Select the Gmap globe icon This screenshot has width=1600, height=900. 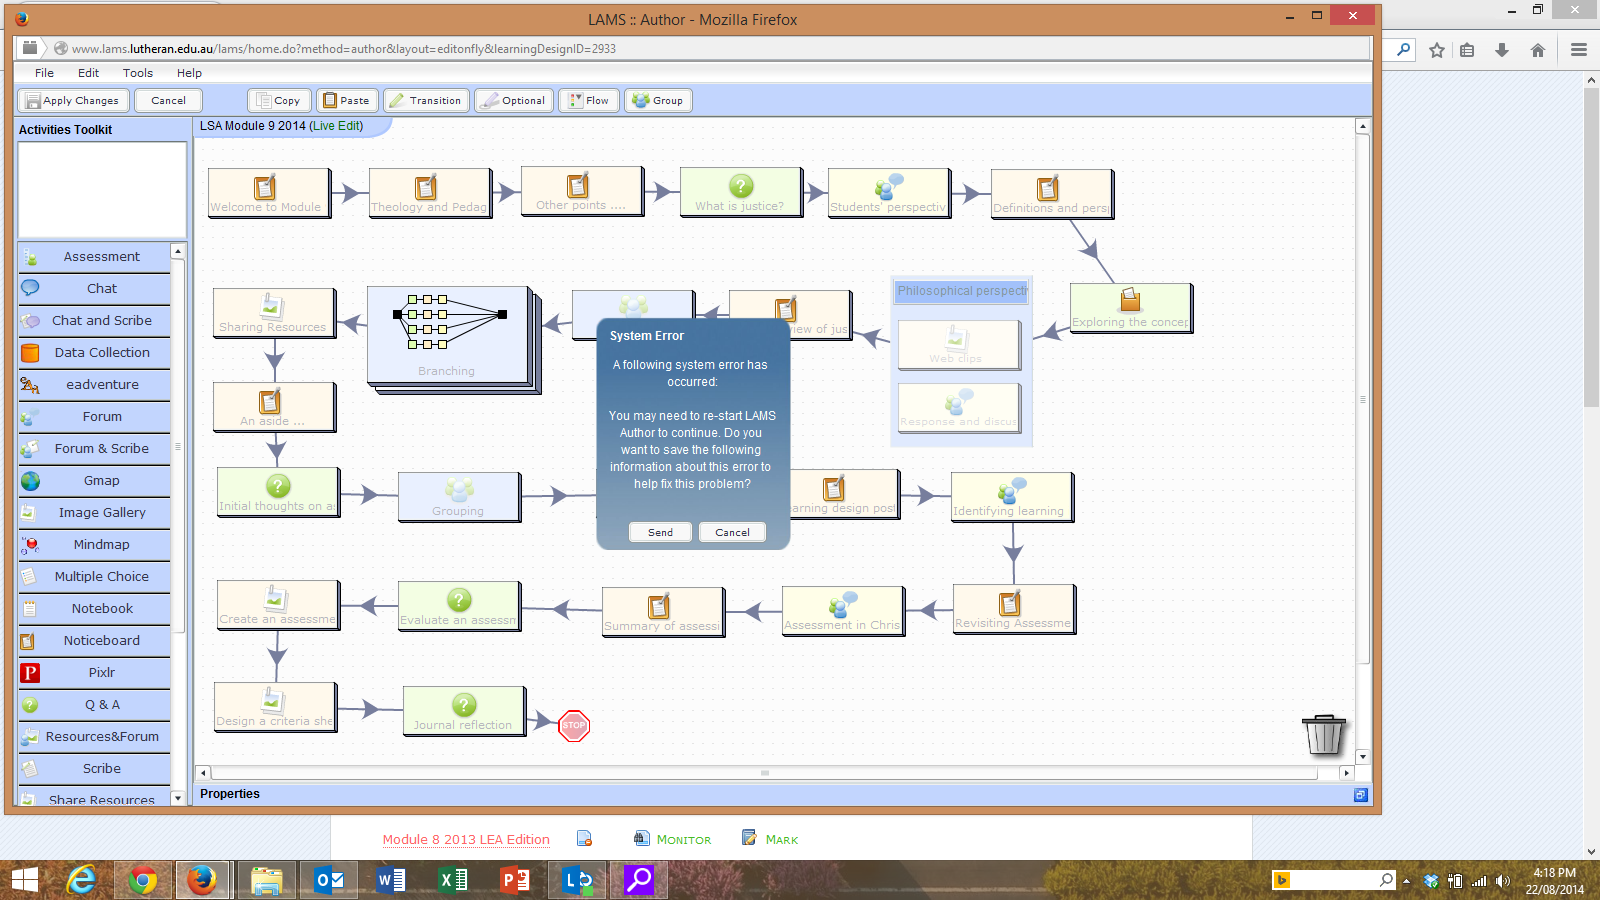(x=31, y=481)
